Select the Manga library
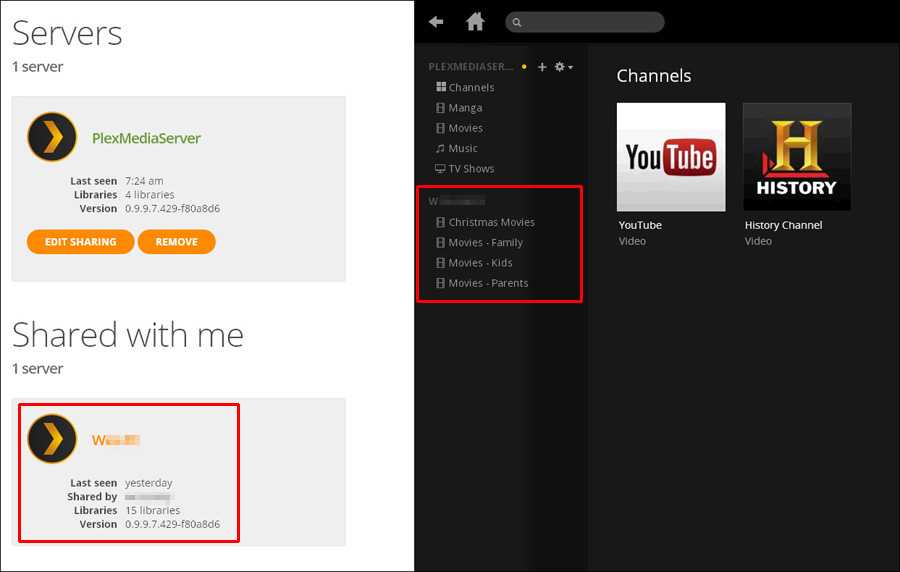Viewport: 900px width, 572px height. pyautogui.click(x=464, y=108)
